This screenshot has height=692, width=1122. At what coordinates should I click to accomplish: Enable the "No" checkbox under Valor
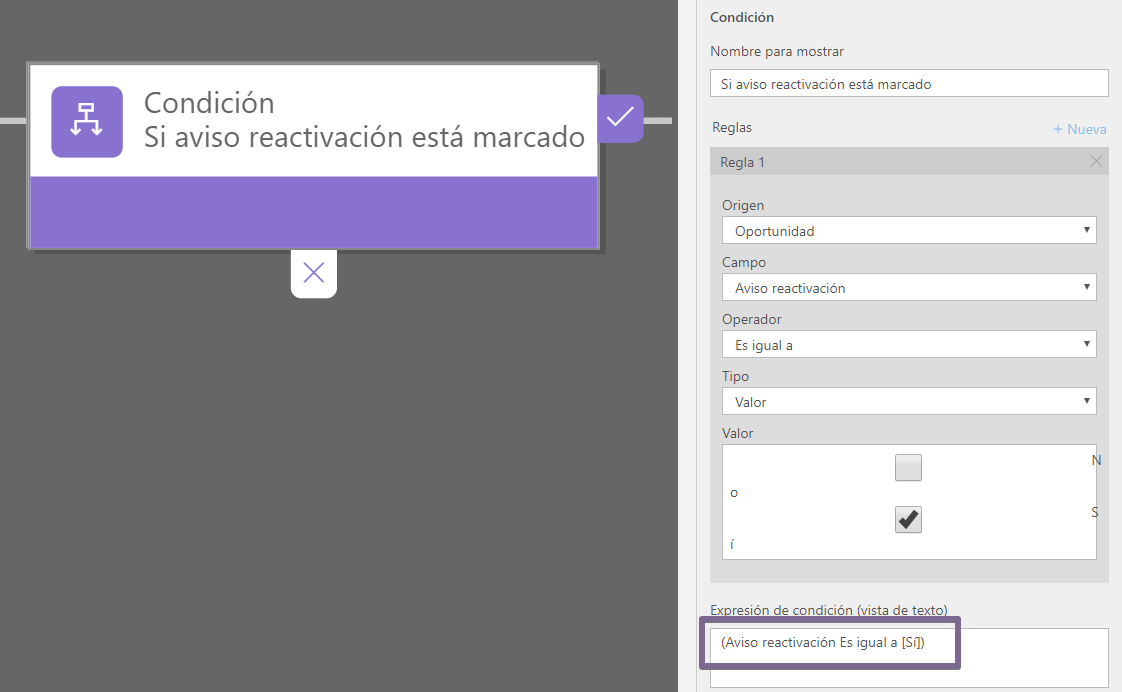pyautogui.click(x=908, y=467)
